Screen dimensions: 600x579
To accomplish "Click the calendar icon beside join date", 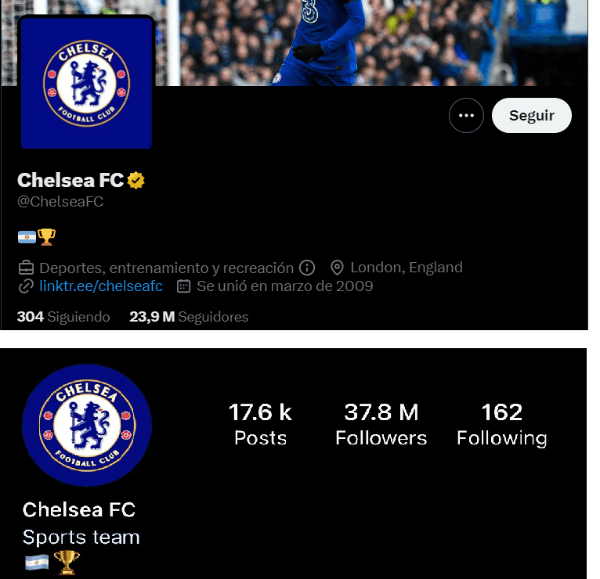I will [x=183, y=286].
